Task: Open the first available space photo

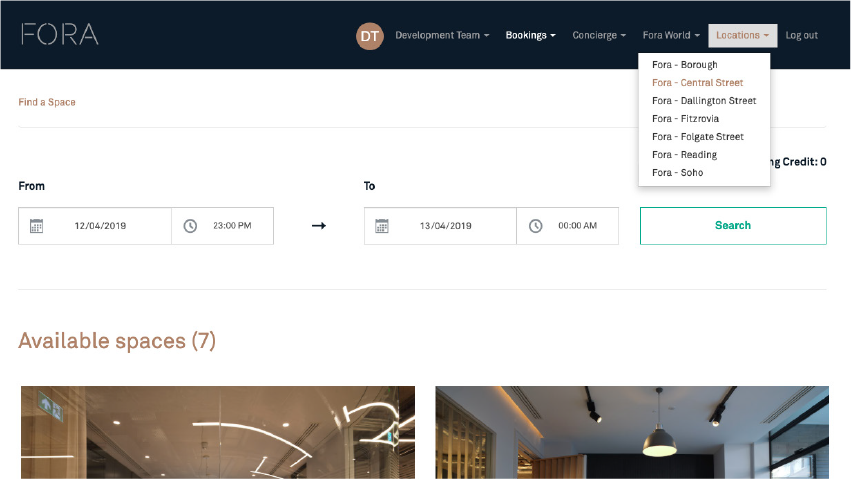Action: click(x=218, y=432)
